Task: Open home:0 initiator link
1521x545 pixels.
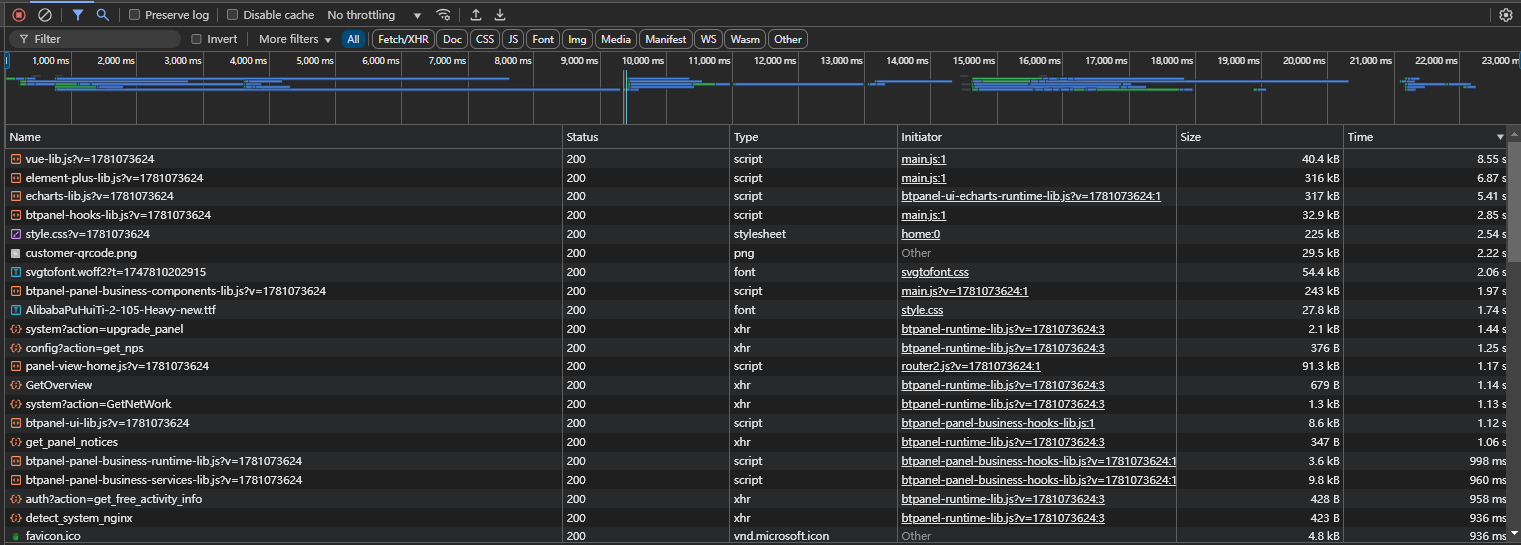Action: pos(920,234)
